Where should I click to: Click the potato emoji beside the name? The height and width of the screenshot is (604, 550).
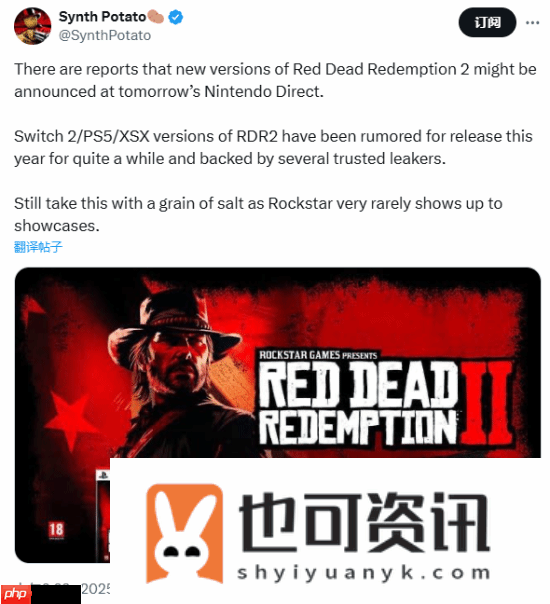tap(155, 17)
